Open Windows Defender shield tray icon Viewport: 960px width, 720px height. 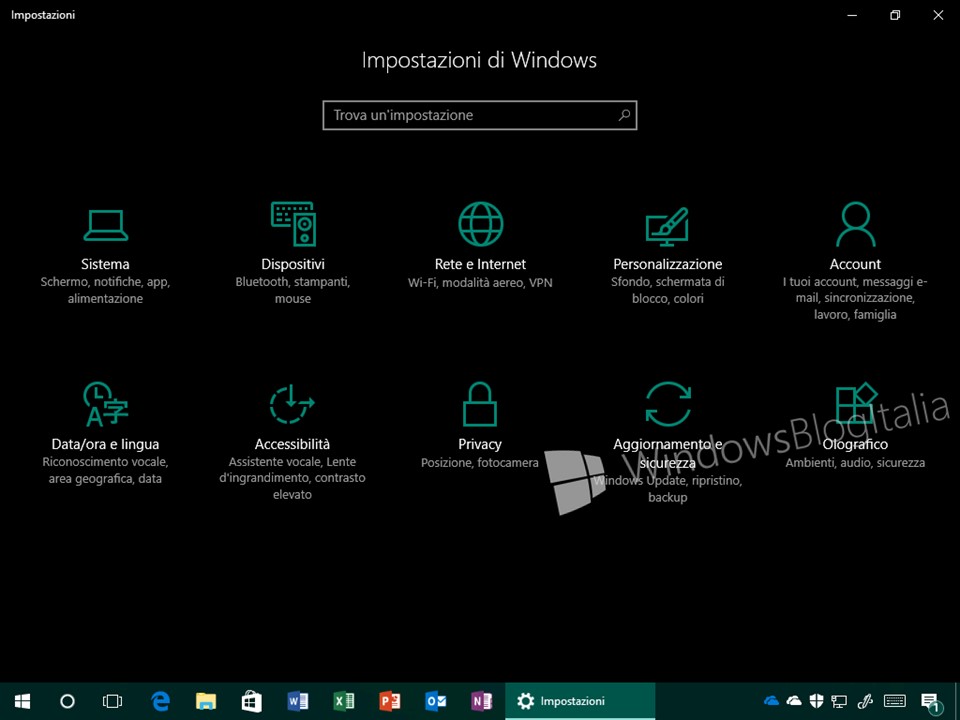817,701
